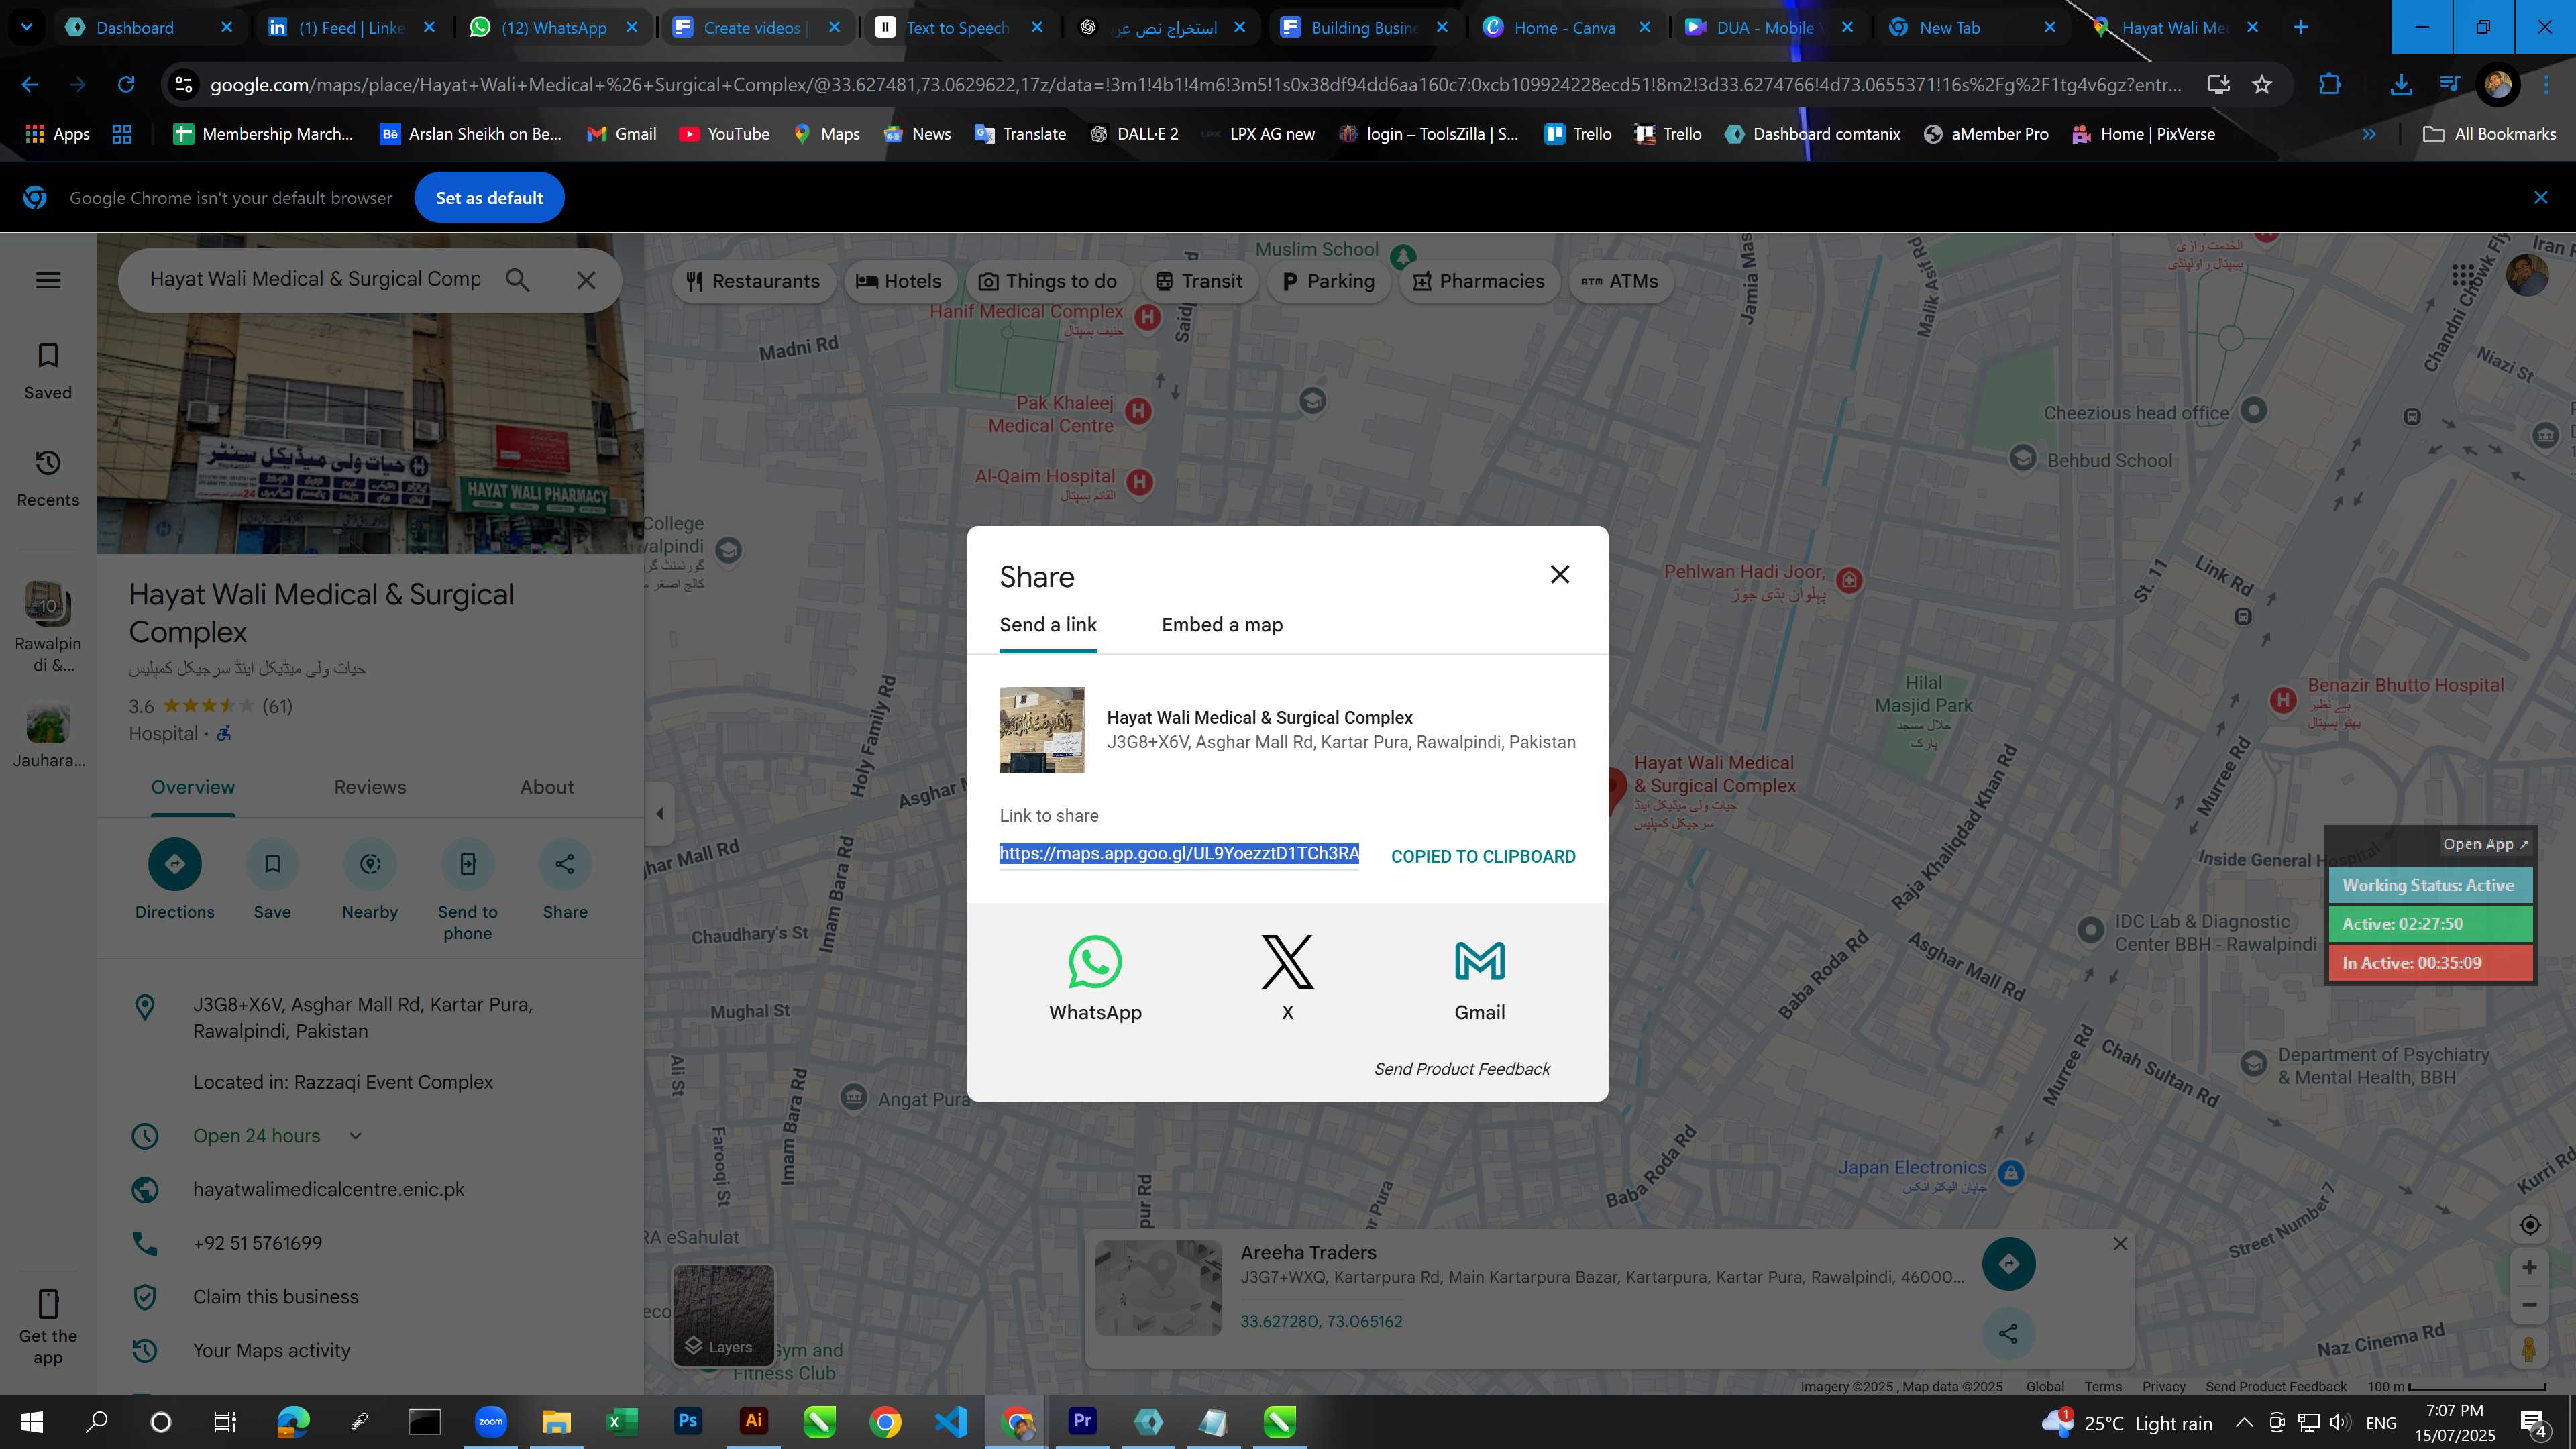This screenshot has width=2576, height=1449.
Task: Open the Reviews tab of the place
Action: pyautogui.click(x=370, y=787)
